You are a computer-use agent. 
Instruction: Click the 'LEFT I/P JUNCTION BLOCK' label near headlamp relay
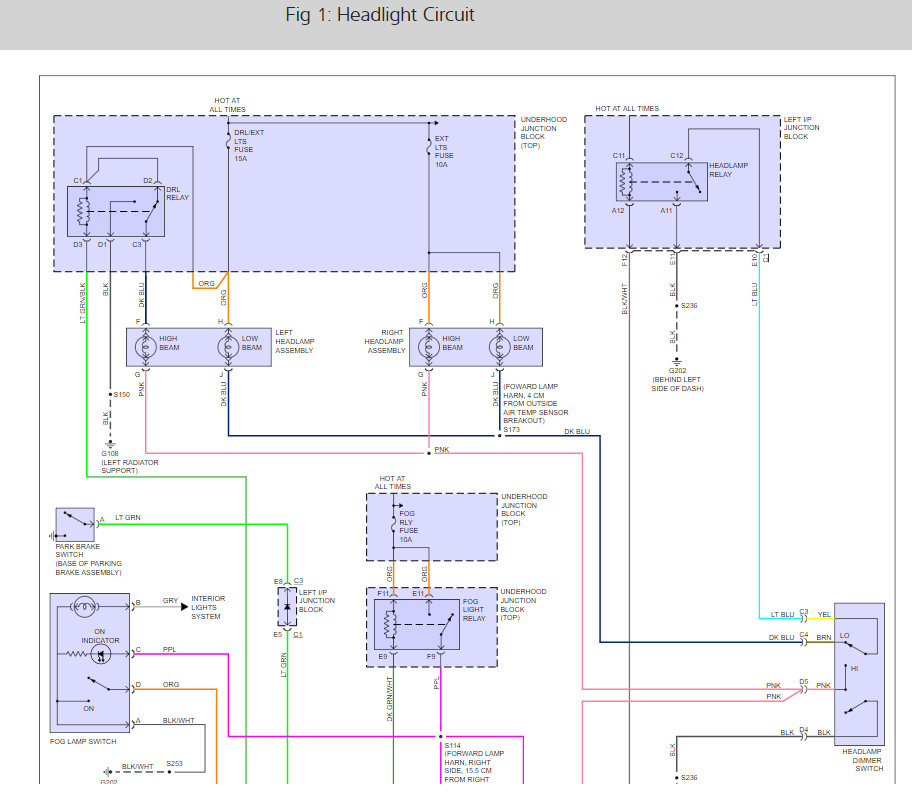click(x=800, y=128)
